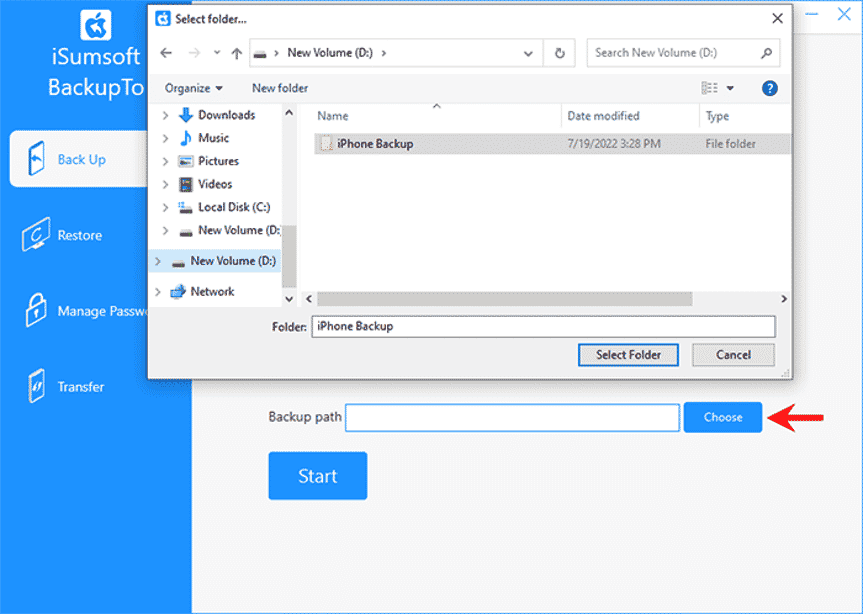The image size is (864, 614).
Task: Open the Transfer tab in iSumsoft
Action: pos(79,387)
